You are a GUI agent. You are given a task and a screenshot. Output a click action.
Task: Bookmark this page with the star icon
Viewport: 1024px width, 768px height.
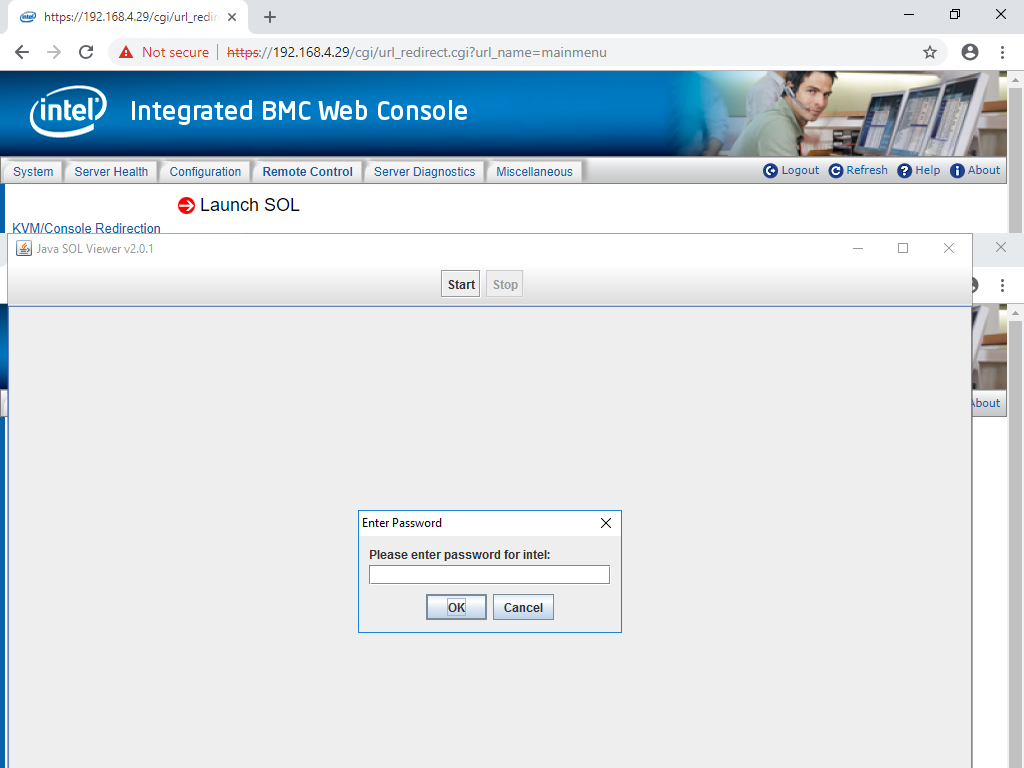930,52
